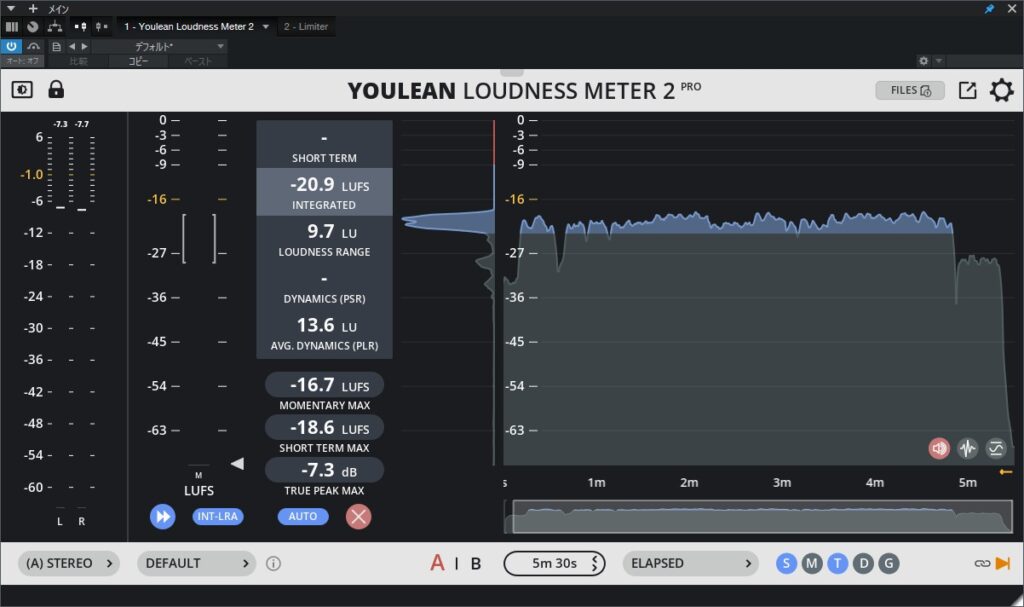Screen dimensions: 1024x607
Task: Click the sidechain icon with right dot
Action: (101, 27)
